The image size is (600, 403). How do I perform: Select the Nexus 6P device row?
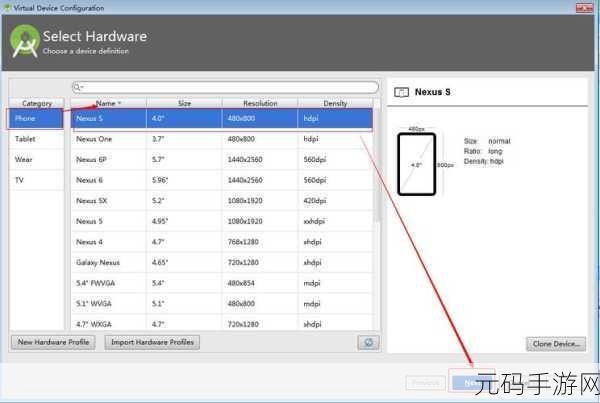coord(222,160)
